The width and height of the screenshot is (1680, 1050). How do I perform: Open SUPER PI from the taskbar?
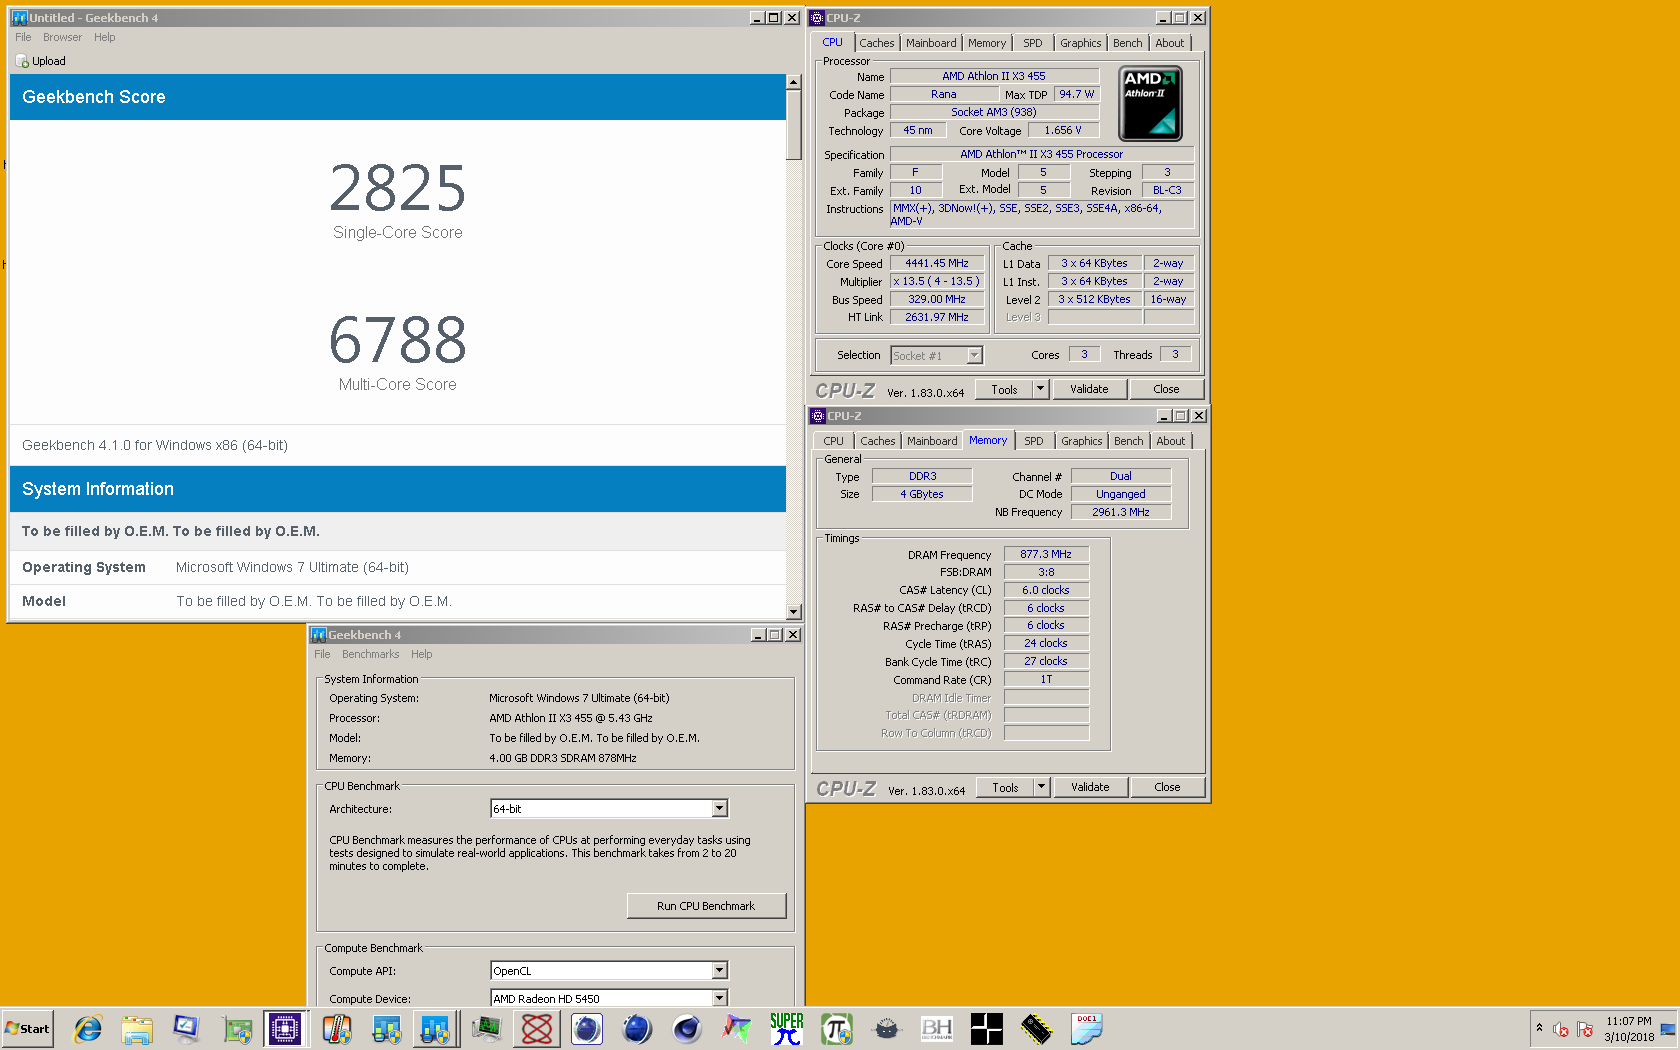(787, 1029)
